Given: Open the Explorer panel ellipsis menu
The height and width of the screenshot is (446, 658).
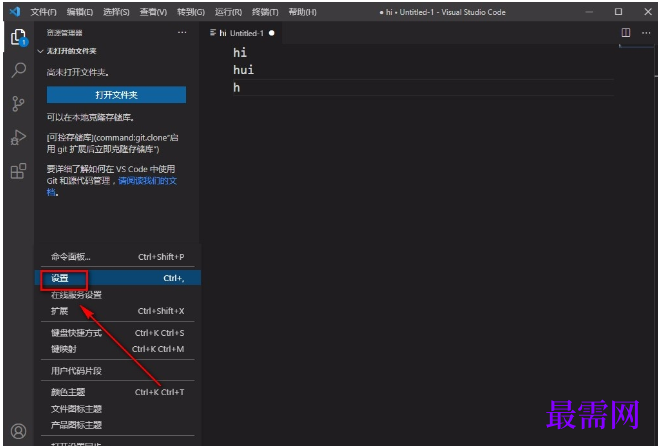Looking at the screenshot, I should tap(182, 32).
